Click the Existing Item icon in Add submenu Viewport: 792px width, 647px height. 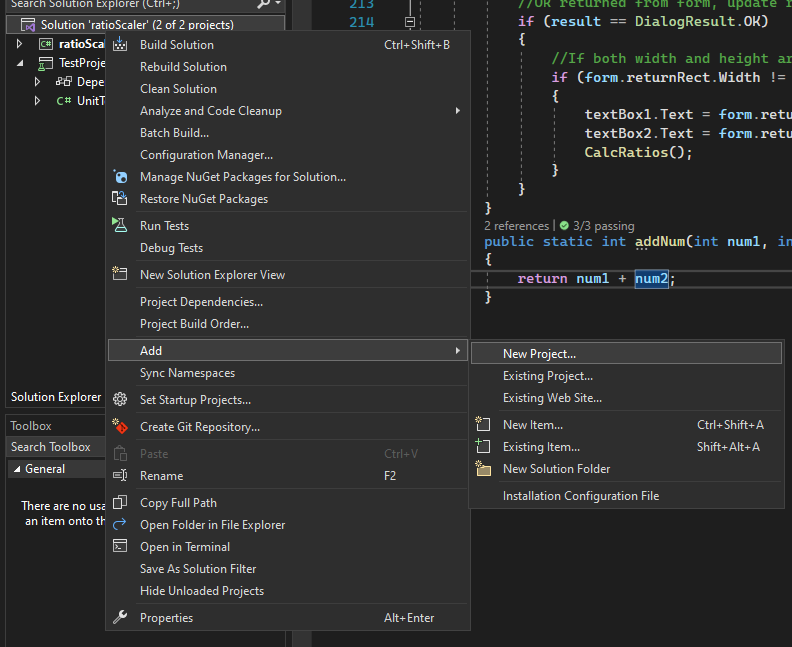tap(483, 446)
